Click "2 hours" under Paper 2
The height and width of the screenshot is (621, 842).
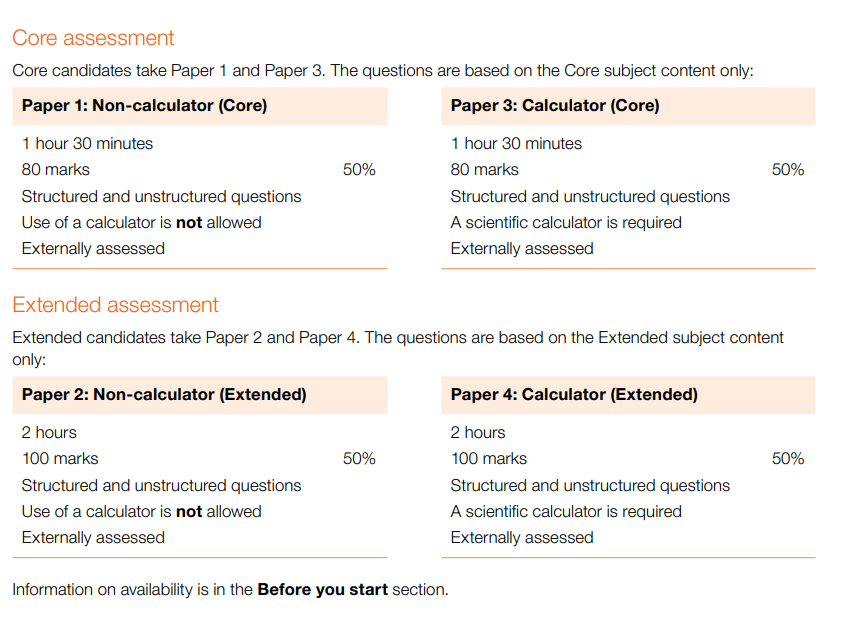click(x=49, y=433)
